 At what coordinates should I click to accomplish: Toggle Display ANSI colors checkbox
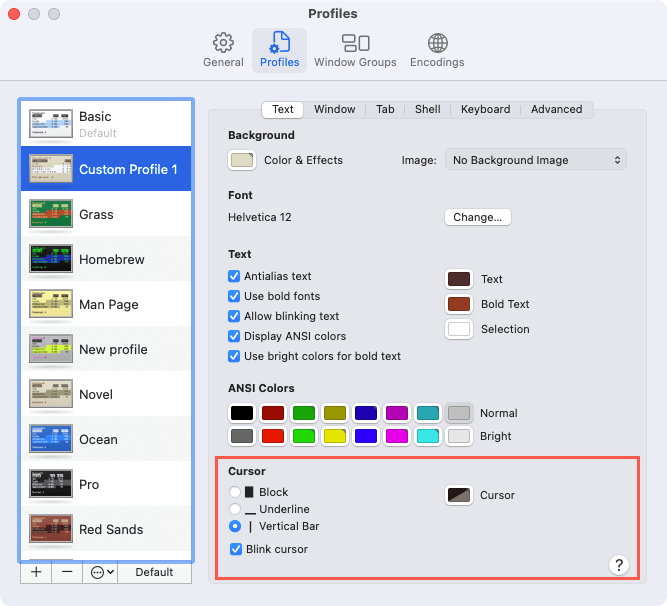tap(234, 336)
